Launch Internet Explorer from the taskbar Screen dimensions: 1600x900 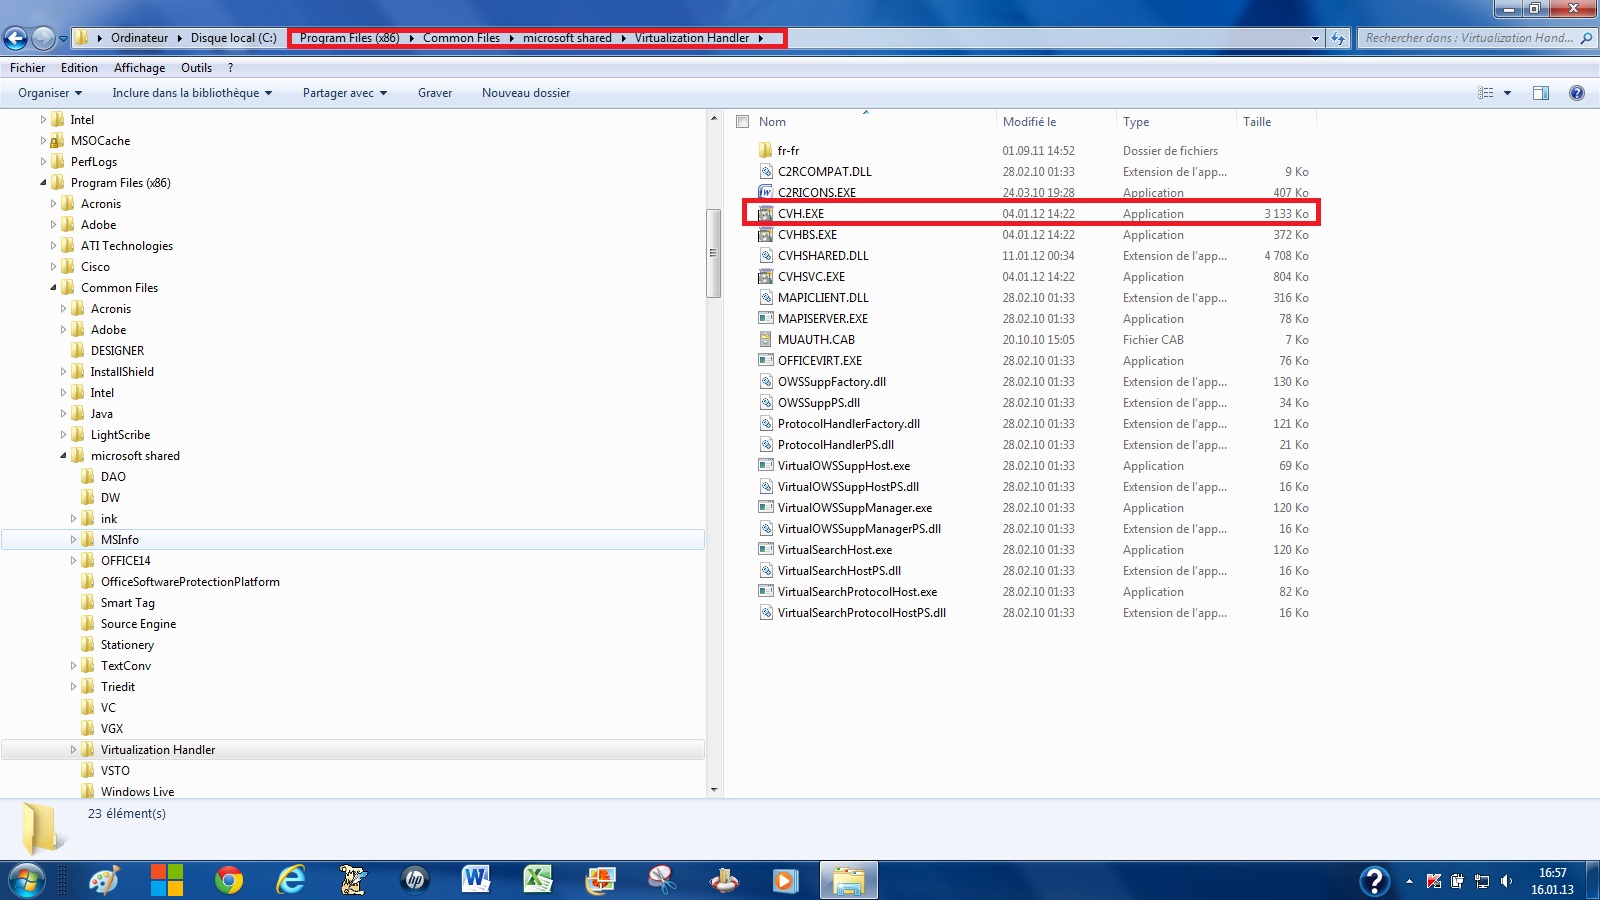click(291, 880)
